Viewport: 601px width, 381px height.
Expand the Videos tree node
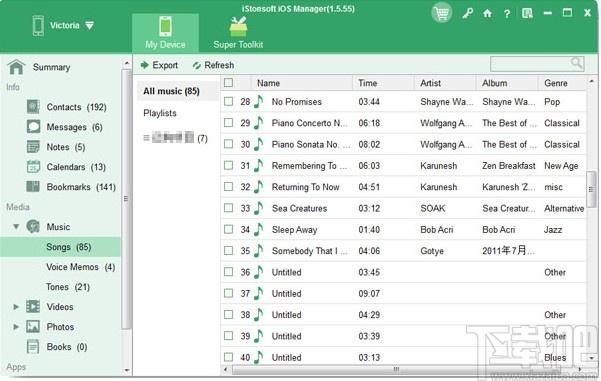pyautogui.click(x=16, y=307)
